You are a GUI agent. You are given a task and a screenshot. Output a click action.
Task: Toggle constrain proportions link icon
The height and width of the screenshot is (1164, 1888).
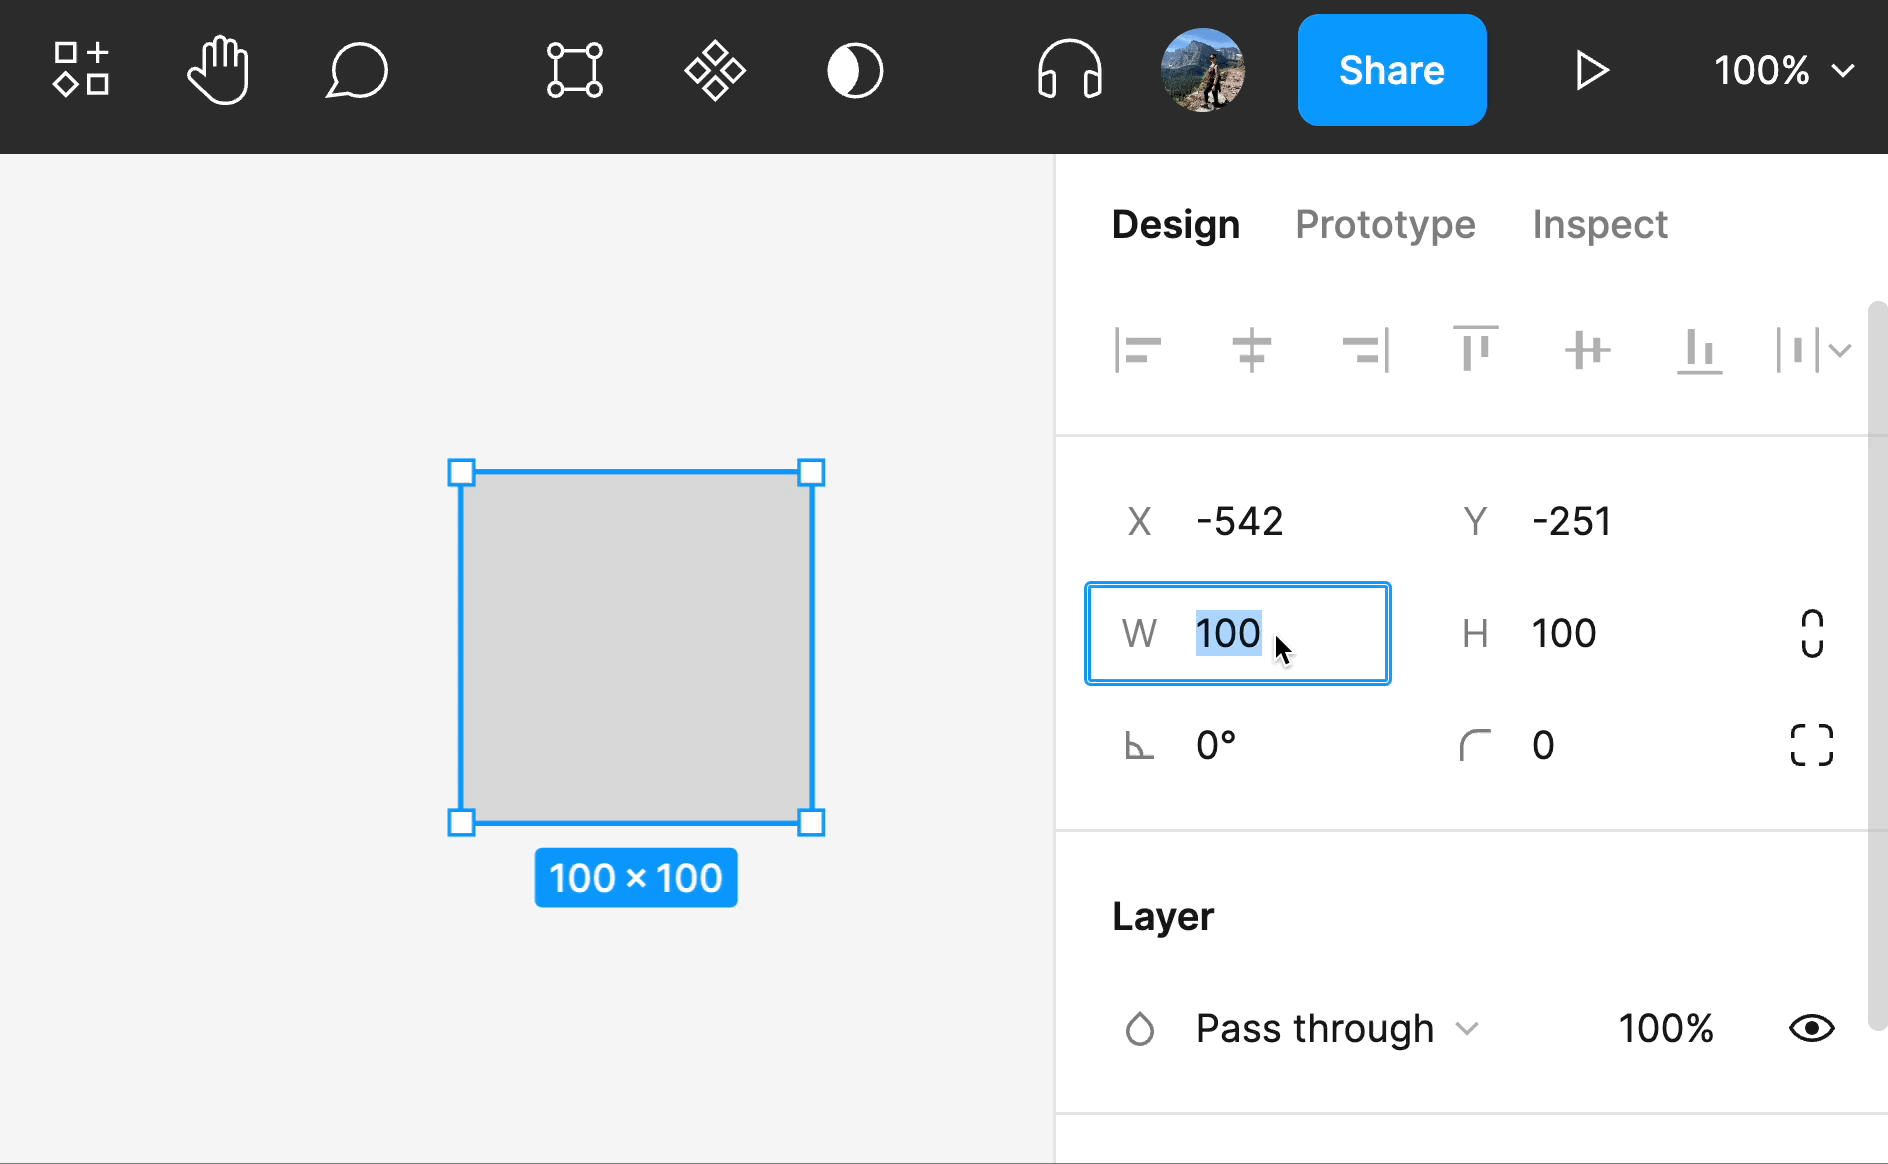[x=1812, y=633]
